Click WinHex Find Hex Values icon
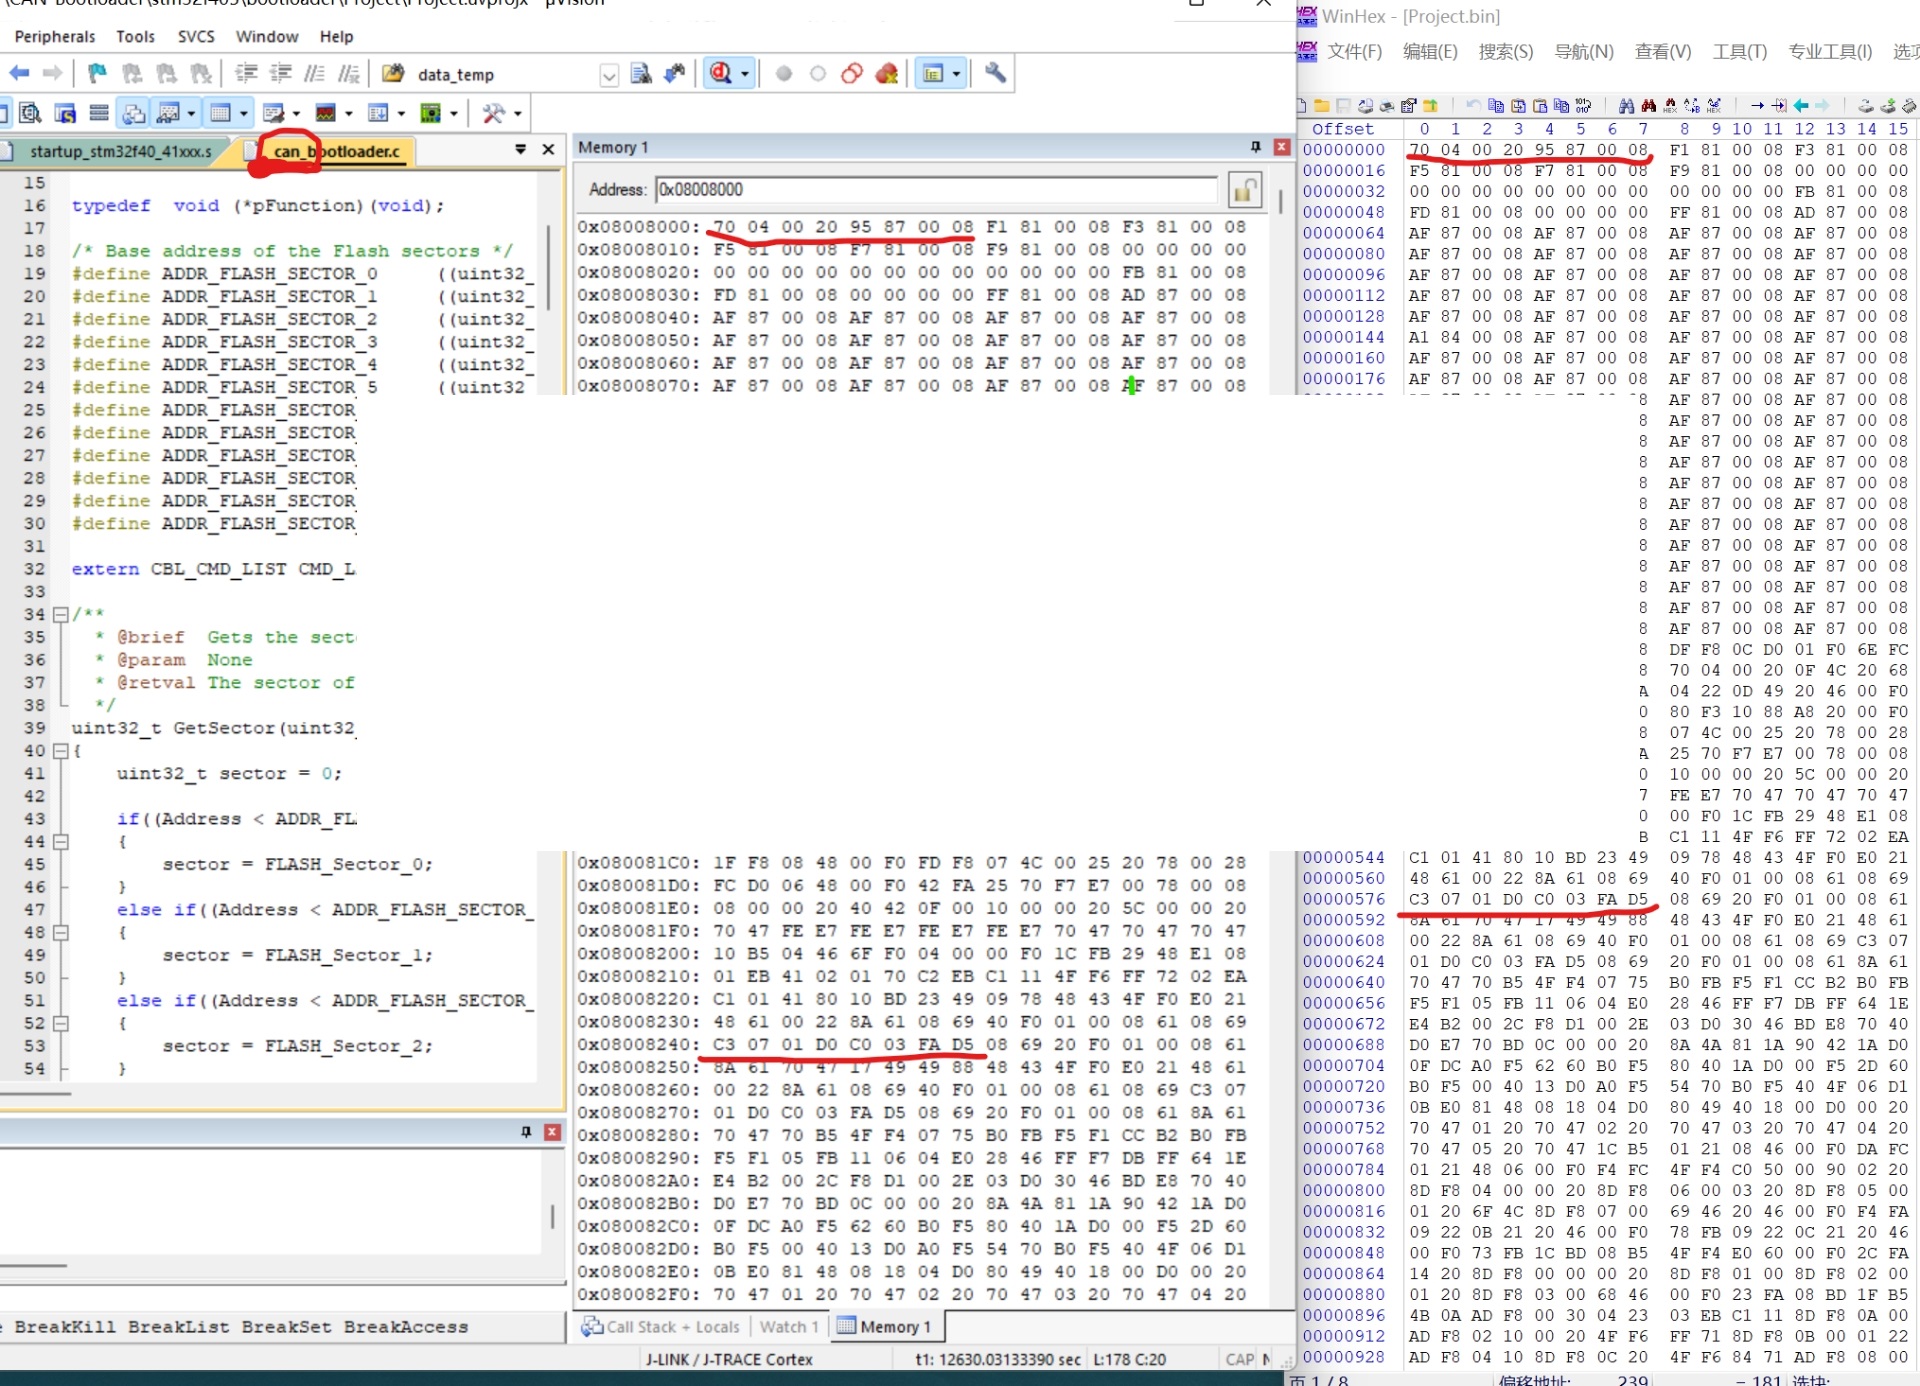Viewport: 1920px width, 1386px height. (1670, 105)
